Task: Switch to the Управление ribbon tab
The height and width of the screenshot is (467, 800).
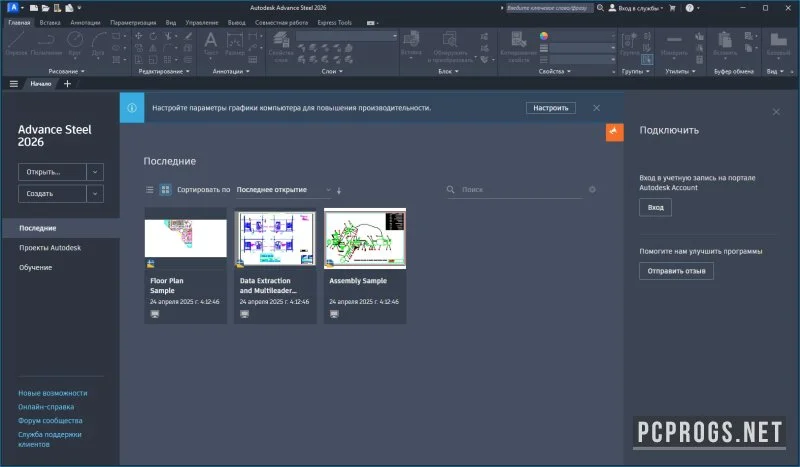Action: pyautogui.click(x=202, y=22)
